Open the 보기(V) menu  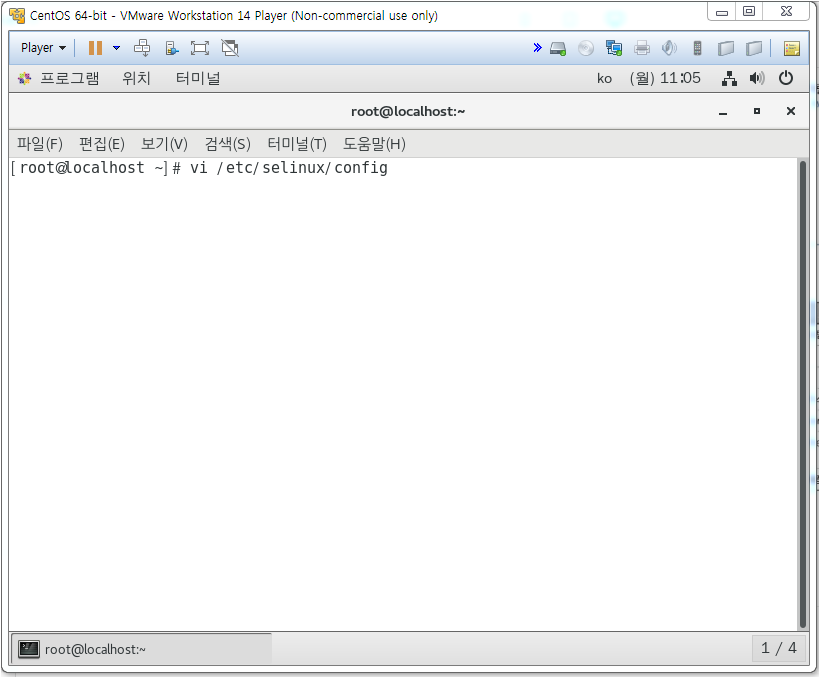point(164,144)
